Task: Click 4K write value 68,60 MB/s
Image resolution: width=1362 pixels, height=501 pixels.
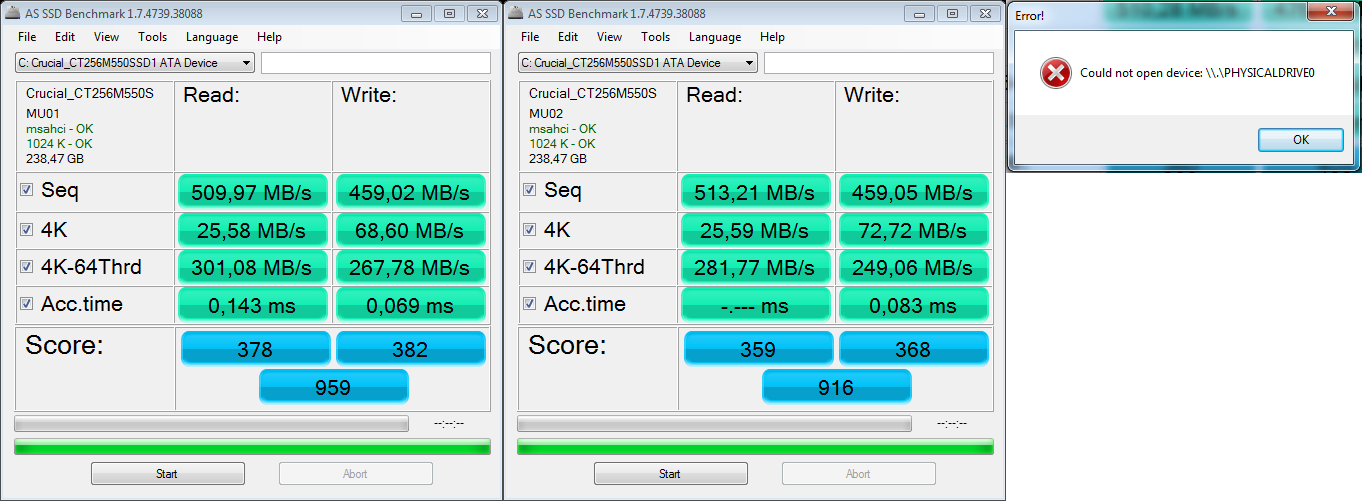Action: 410,230
